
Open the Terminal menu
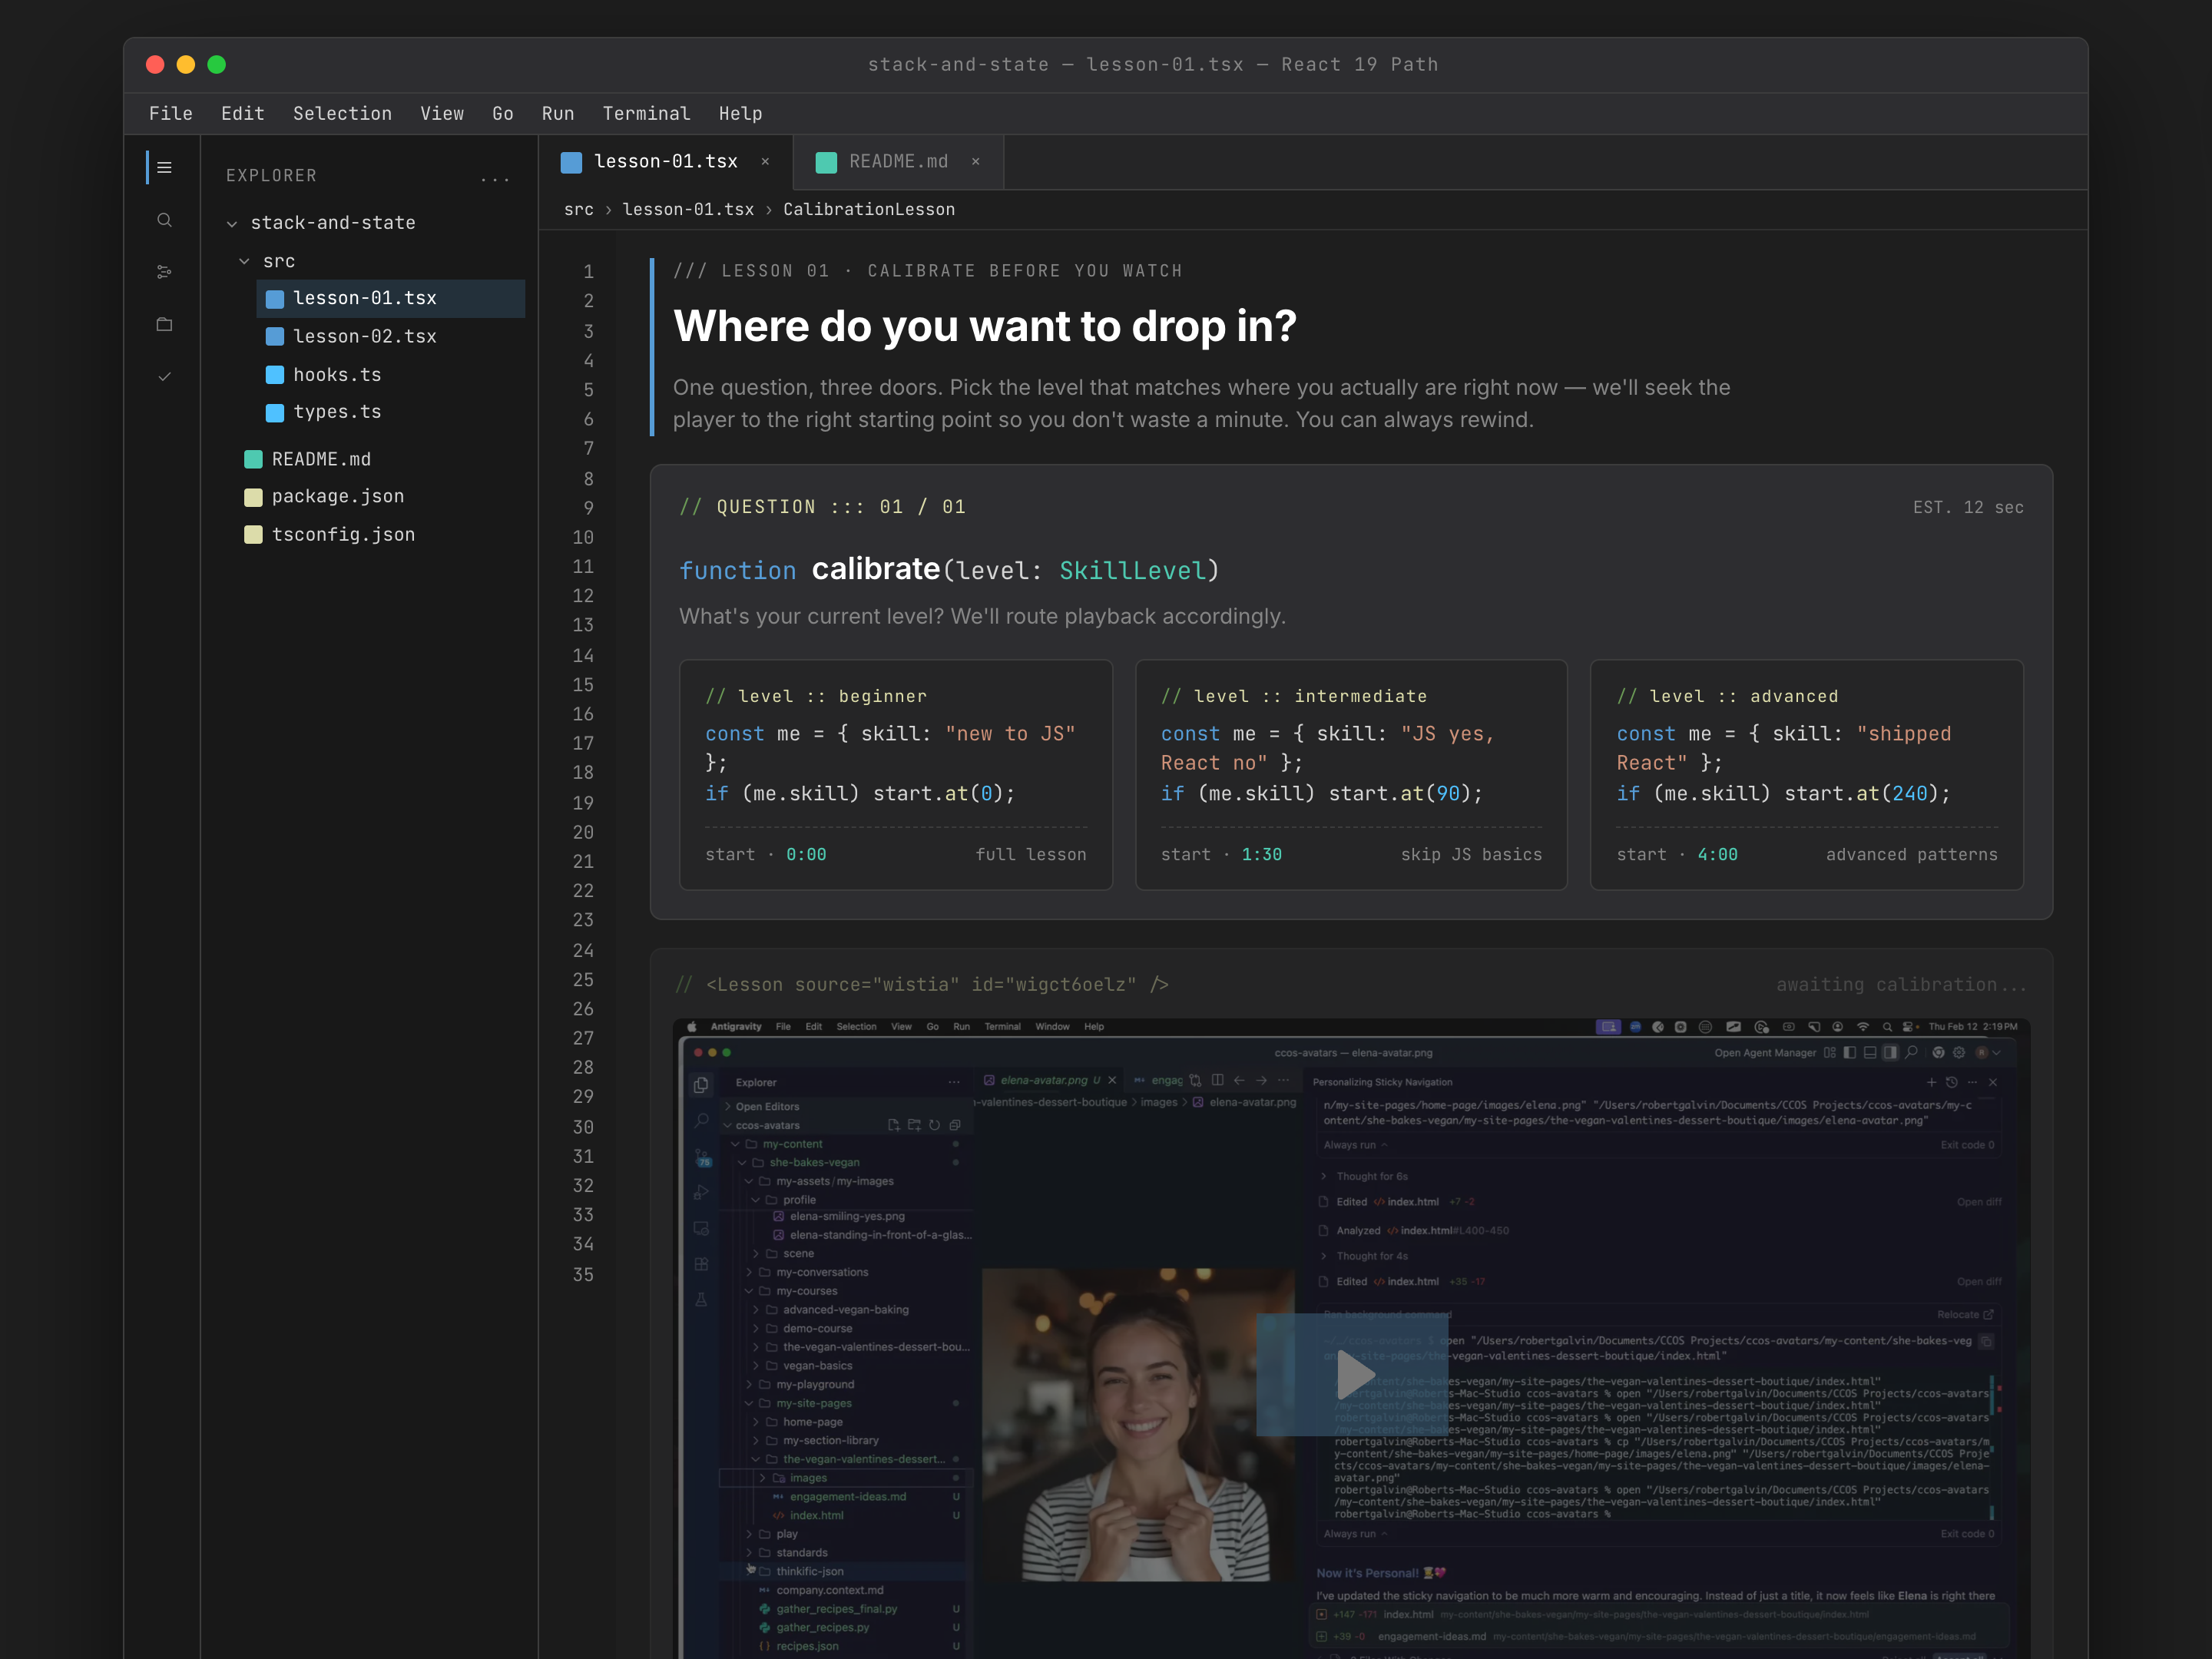click(x=646, y=114)
